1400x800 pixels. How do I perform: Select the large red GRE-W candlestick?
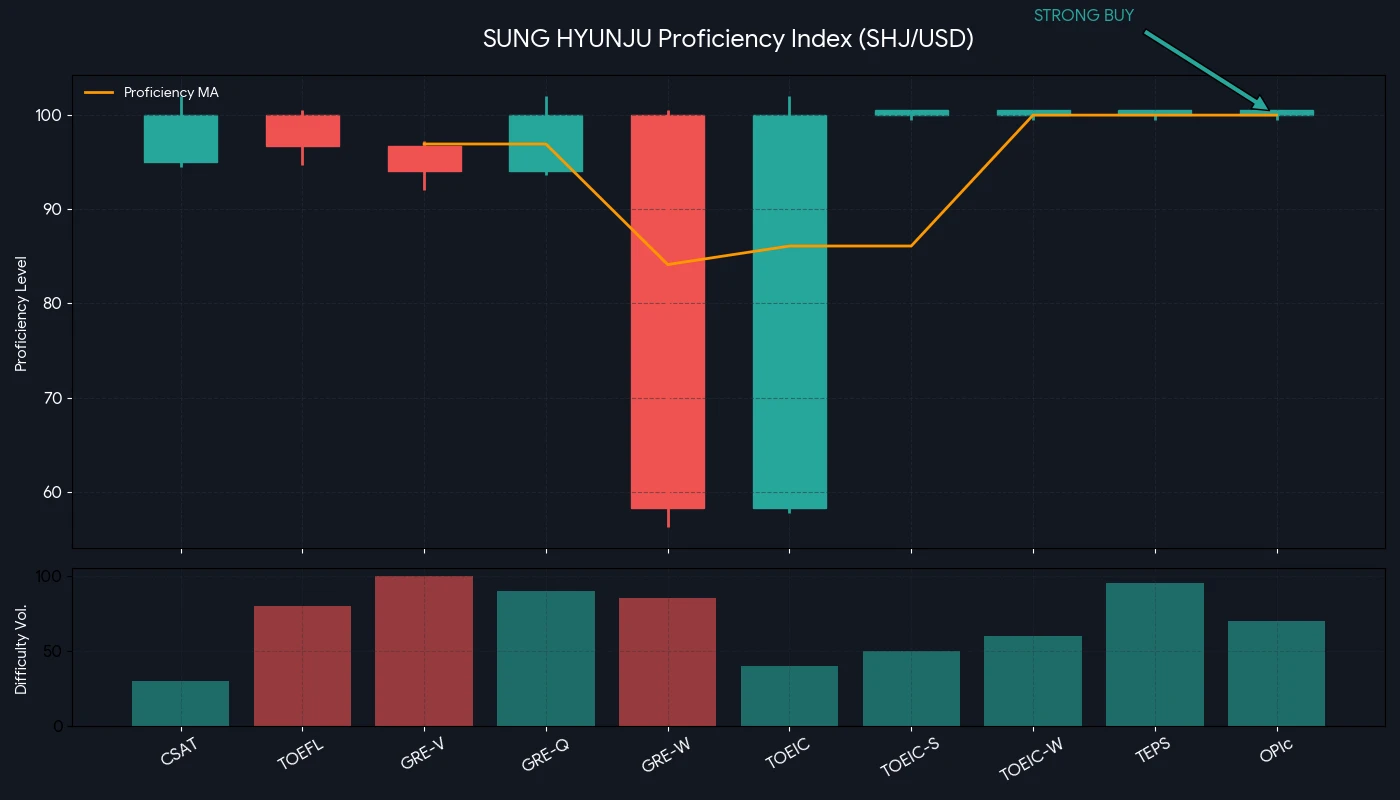[668, 312]
